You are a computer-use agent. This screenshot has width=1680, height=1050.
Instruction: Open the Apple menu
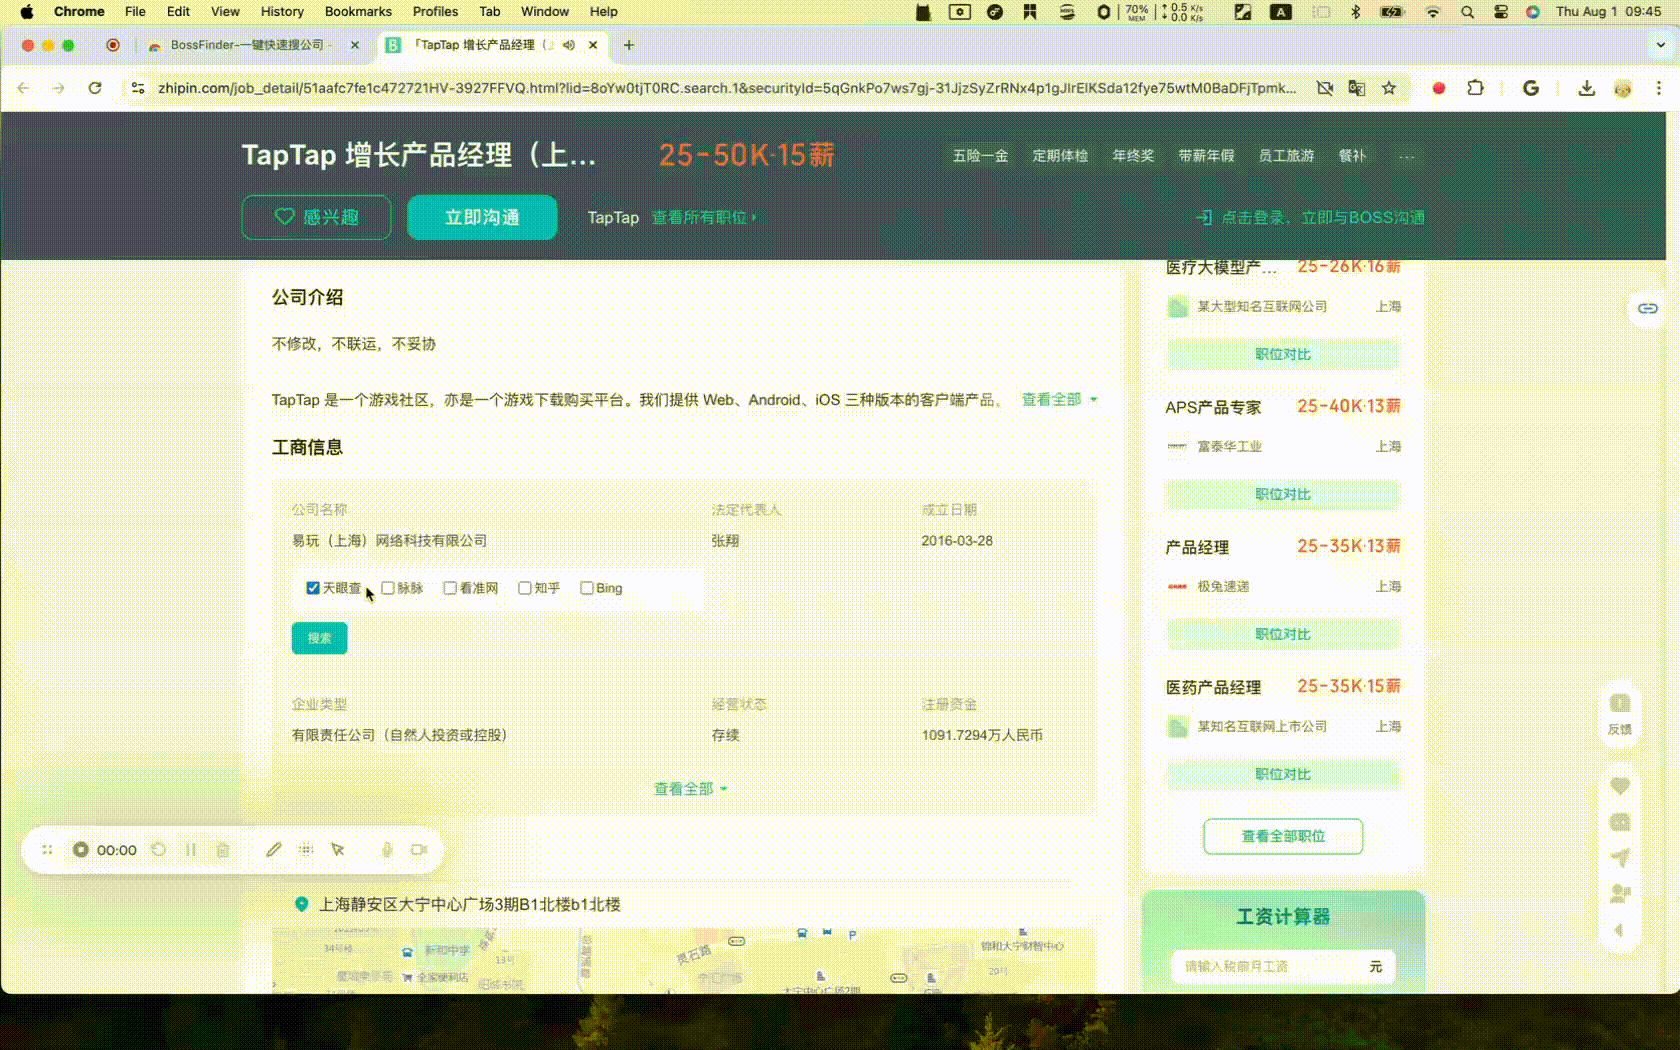[27, 11]
